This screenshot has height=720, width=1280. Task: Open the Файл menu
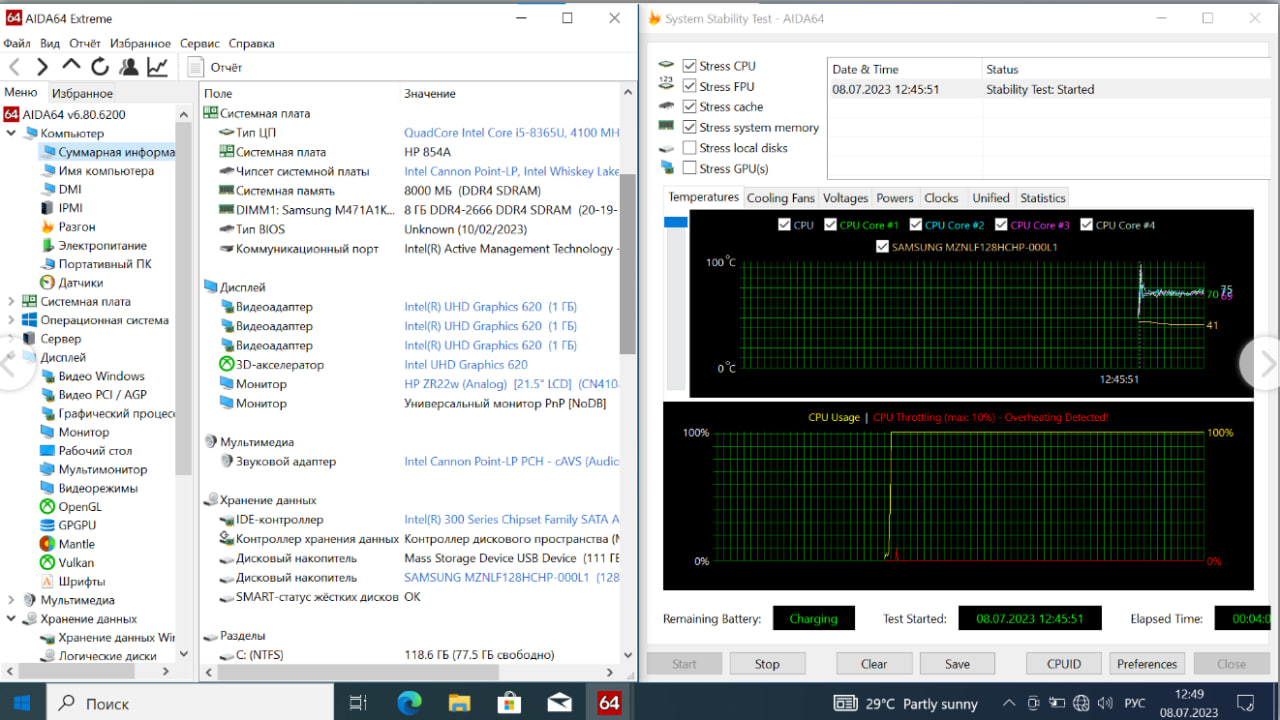17,44
